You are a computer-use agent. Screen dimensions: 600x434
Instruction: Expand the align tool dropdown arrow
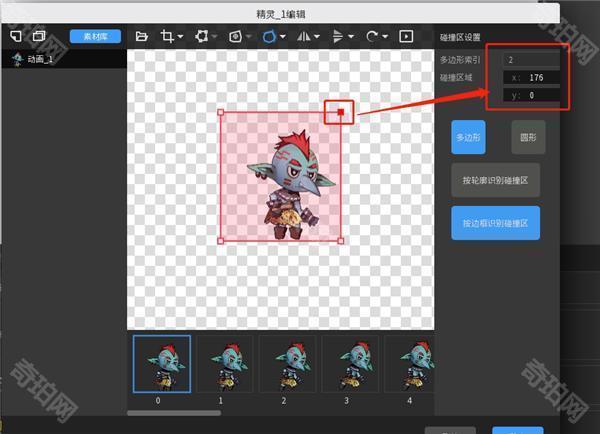351,37
